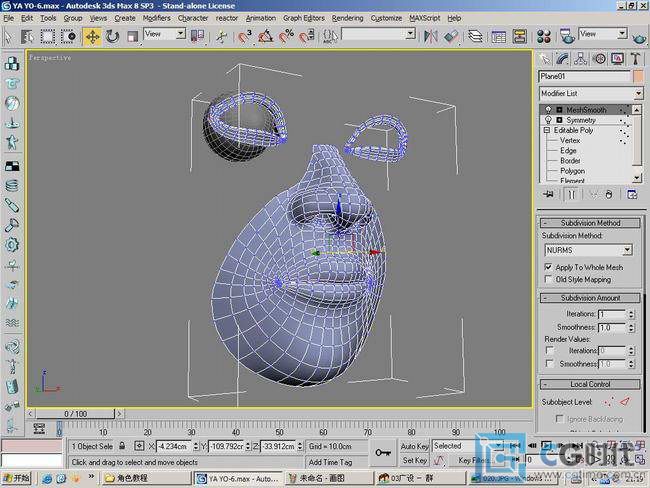Open the Animation menu
Viewport: 650px width, 488px height.
point(260,18)
